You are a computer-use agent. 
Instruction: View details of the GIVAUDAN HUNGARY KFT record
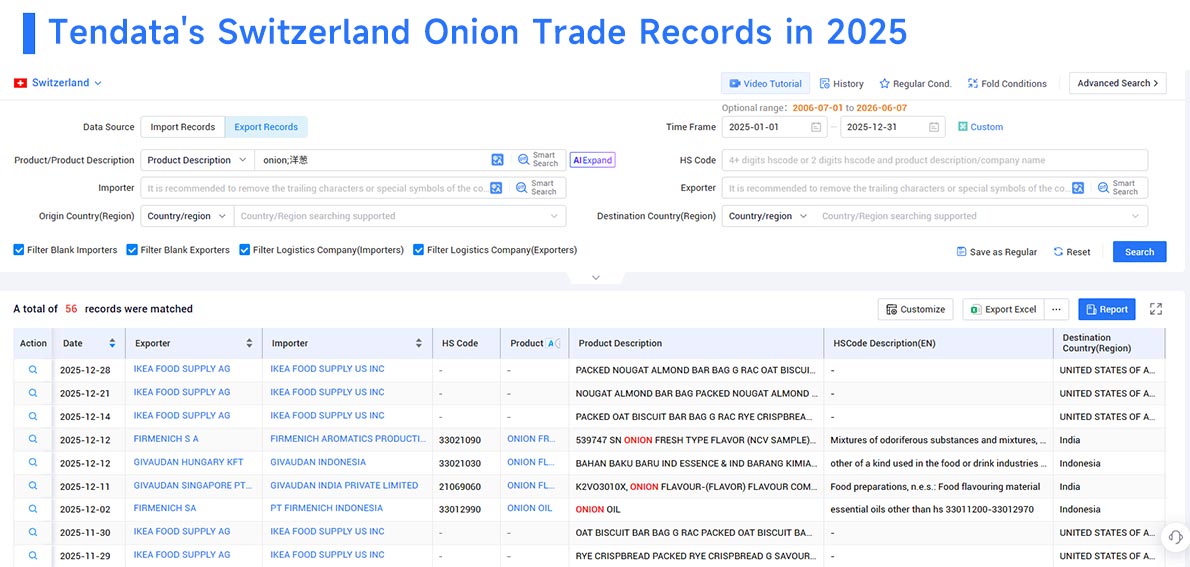pos(33,462)
